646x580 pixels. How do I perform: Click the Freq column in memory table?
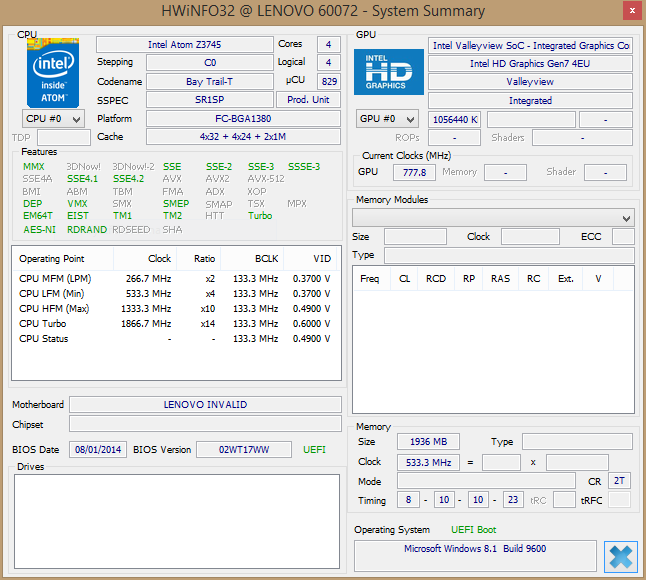pyautogui.click(x=369, y=279)
